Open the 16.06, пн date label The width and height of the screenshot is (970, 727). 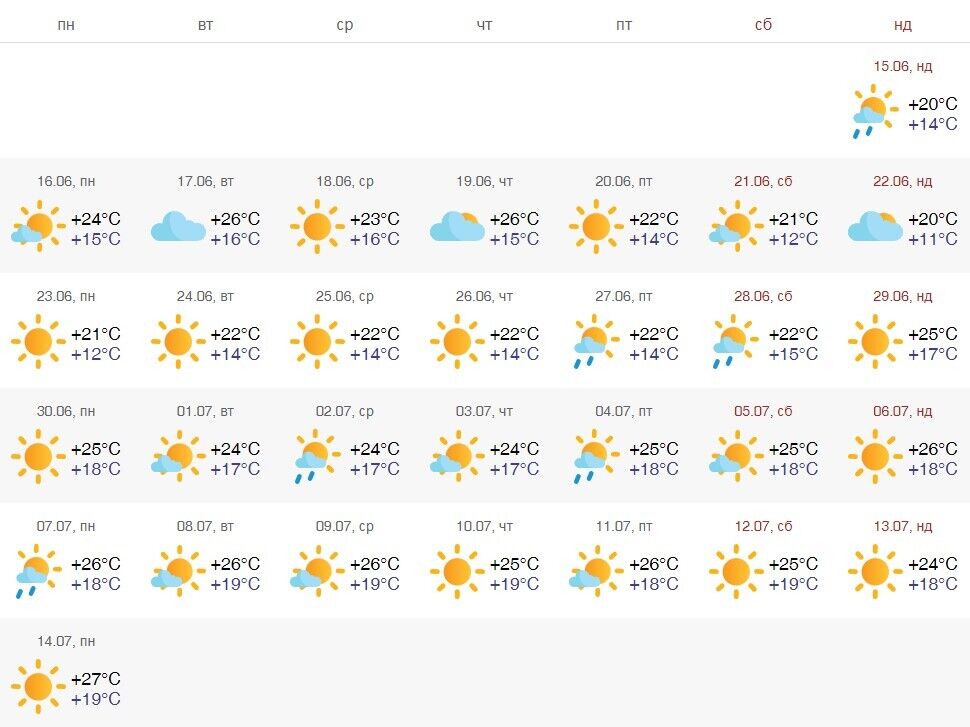[x=66, y=181]
